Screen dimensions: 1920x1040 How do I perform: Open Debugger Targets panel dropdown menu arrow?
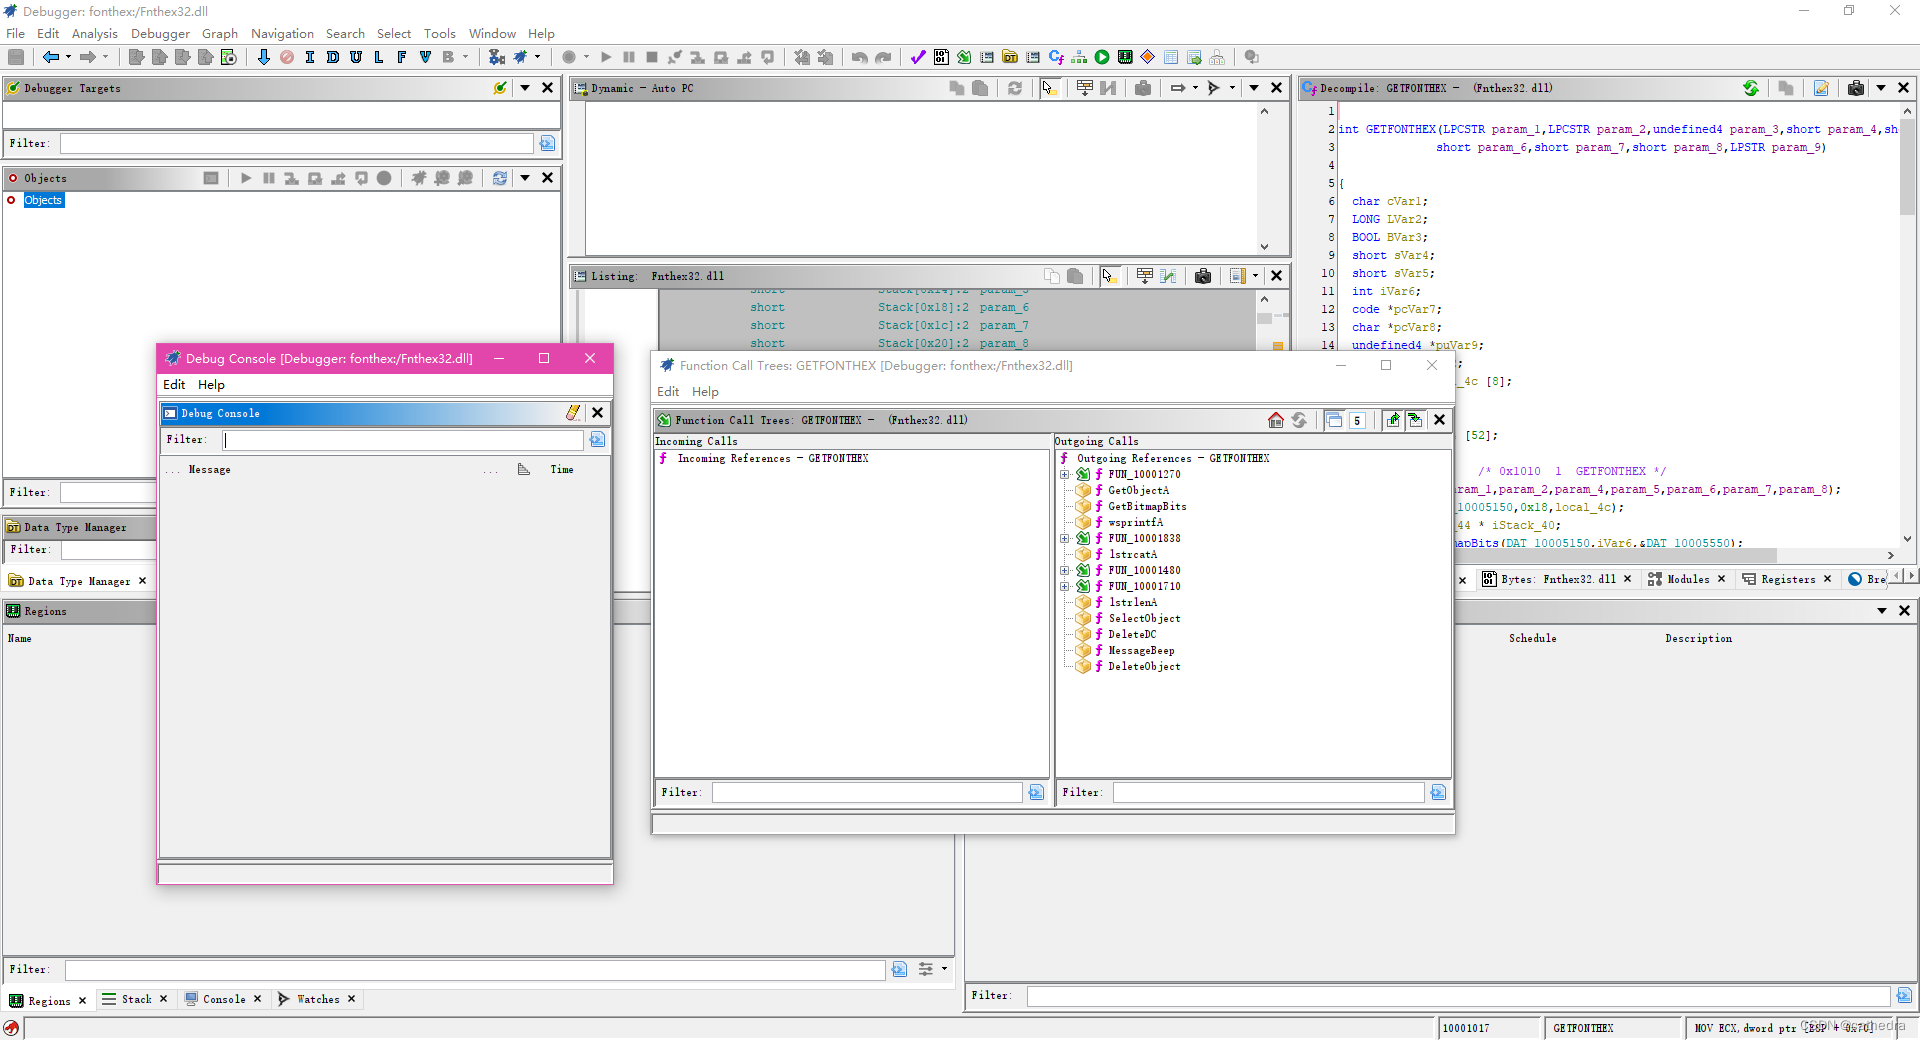pos(525,88)
